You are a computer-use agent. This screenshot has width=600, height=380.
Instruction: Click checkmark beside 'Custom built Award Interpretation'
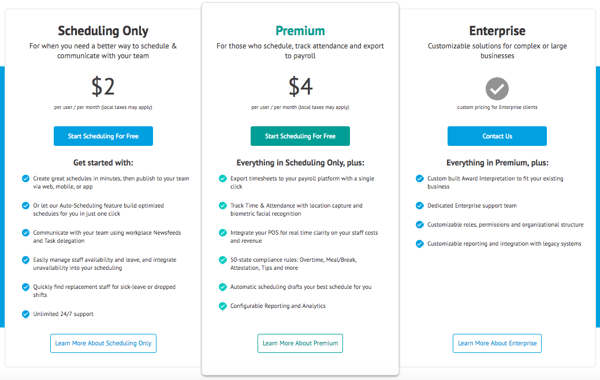pos(420,178)
